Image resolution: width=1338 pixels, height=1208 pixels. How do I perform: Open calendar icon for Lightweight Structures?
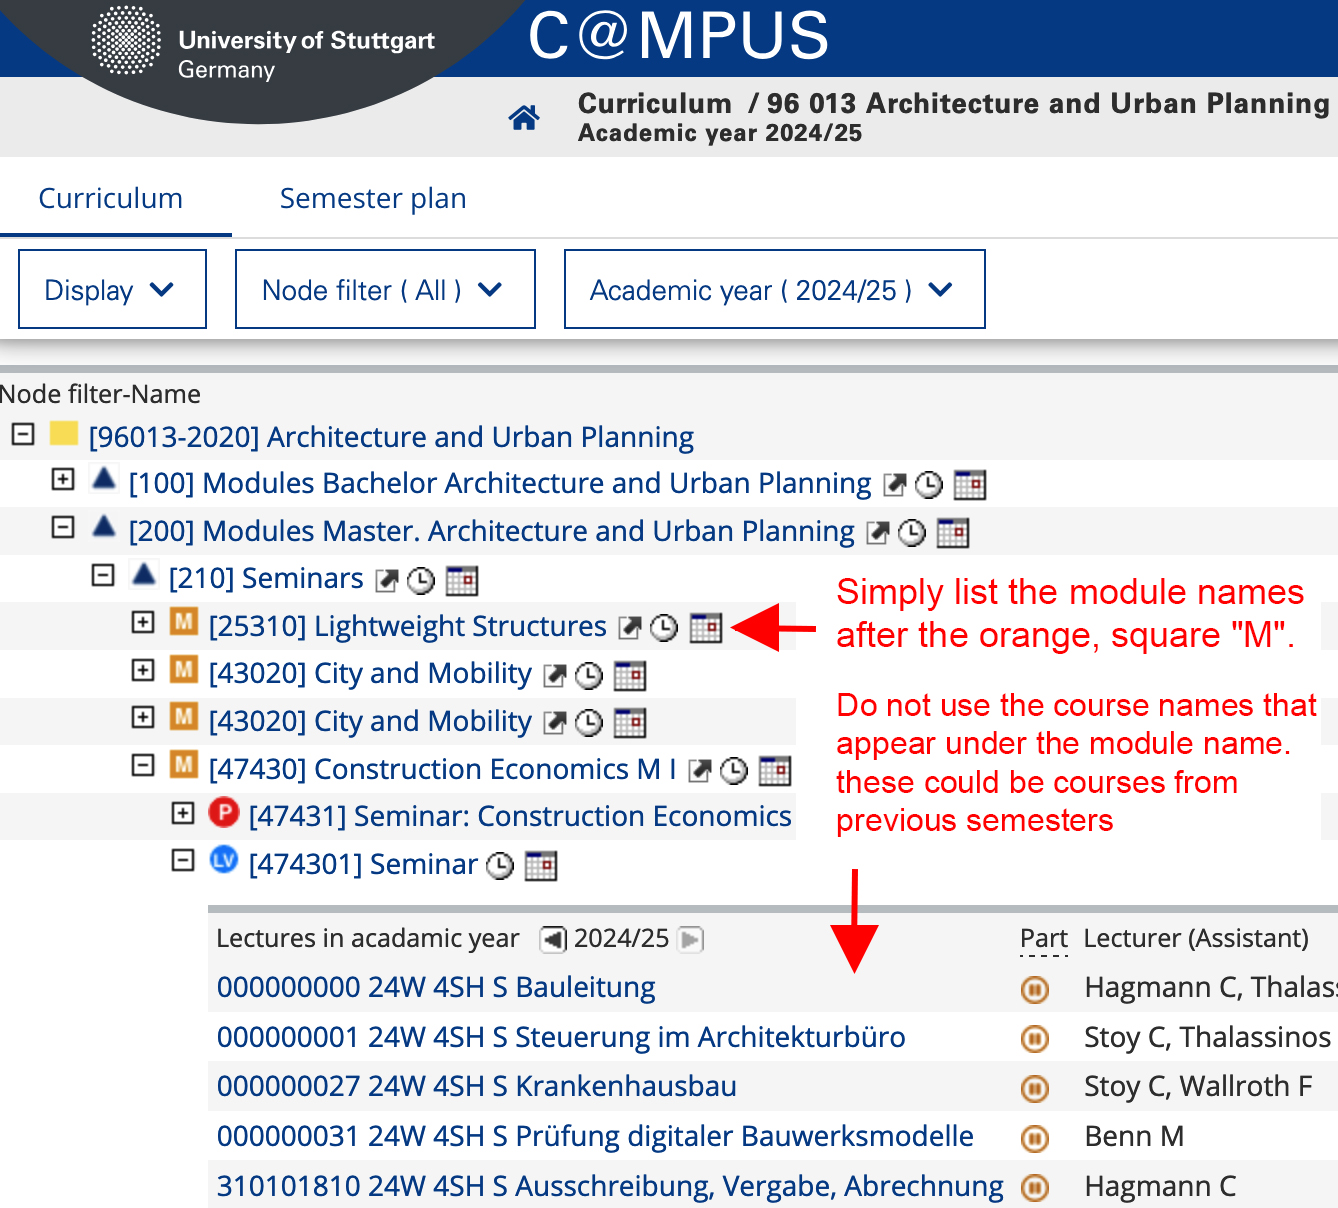pyautogui.click(x=706, y=628)
